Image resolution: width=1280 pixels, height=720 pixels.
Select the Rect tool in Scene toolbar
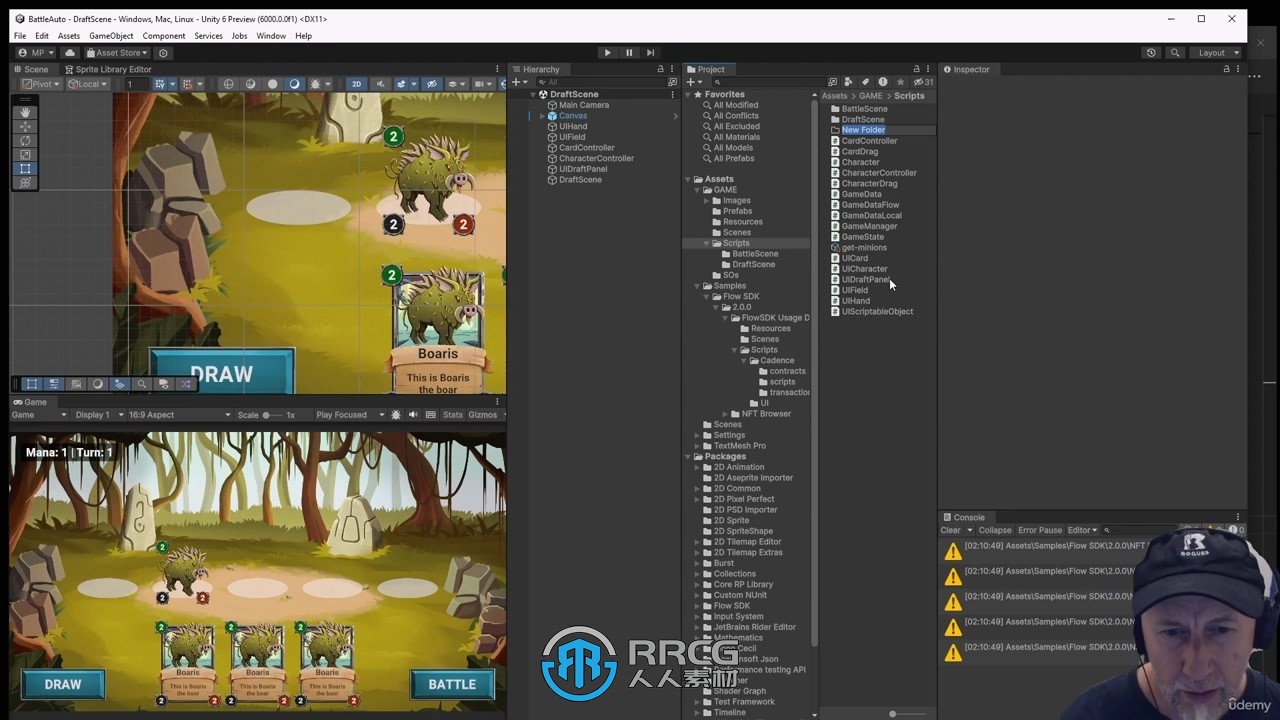[26, 168]
